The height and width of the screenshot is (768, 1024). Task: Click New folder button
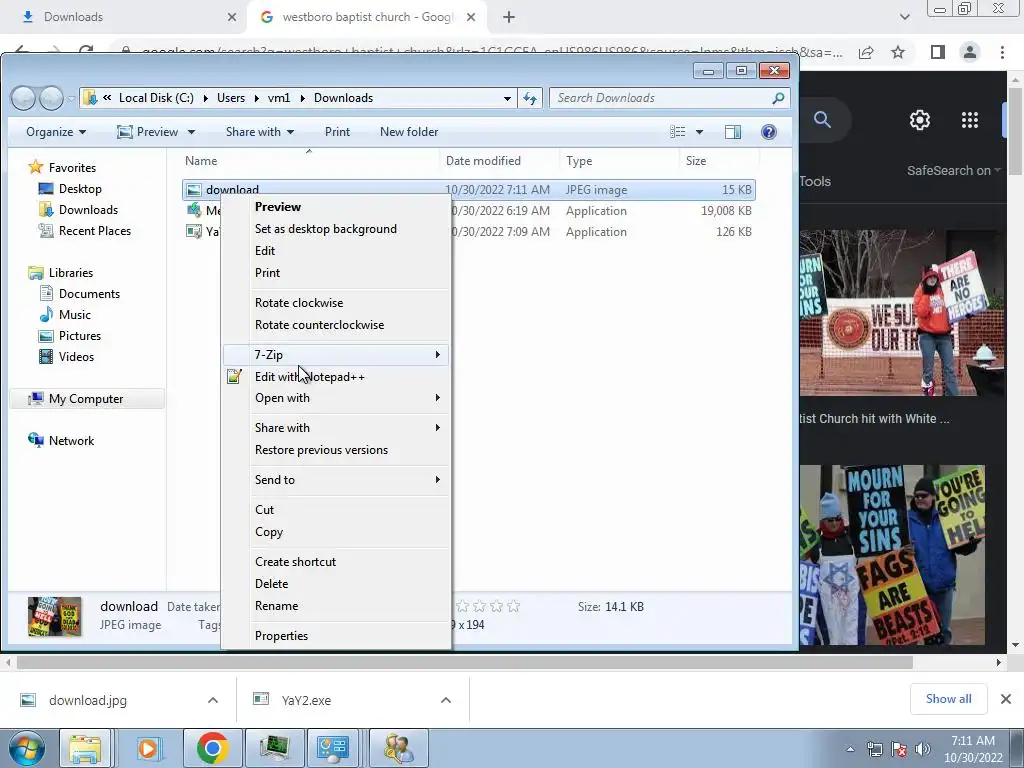click(409, 132)
